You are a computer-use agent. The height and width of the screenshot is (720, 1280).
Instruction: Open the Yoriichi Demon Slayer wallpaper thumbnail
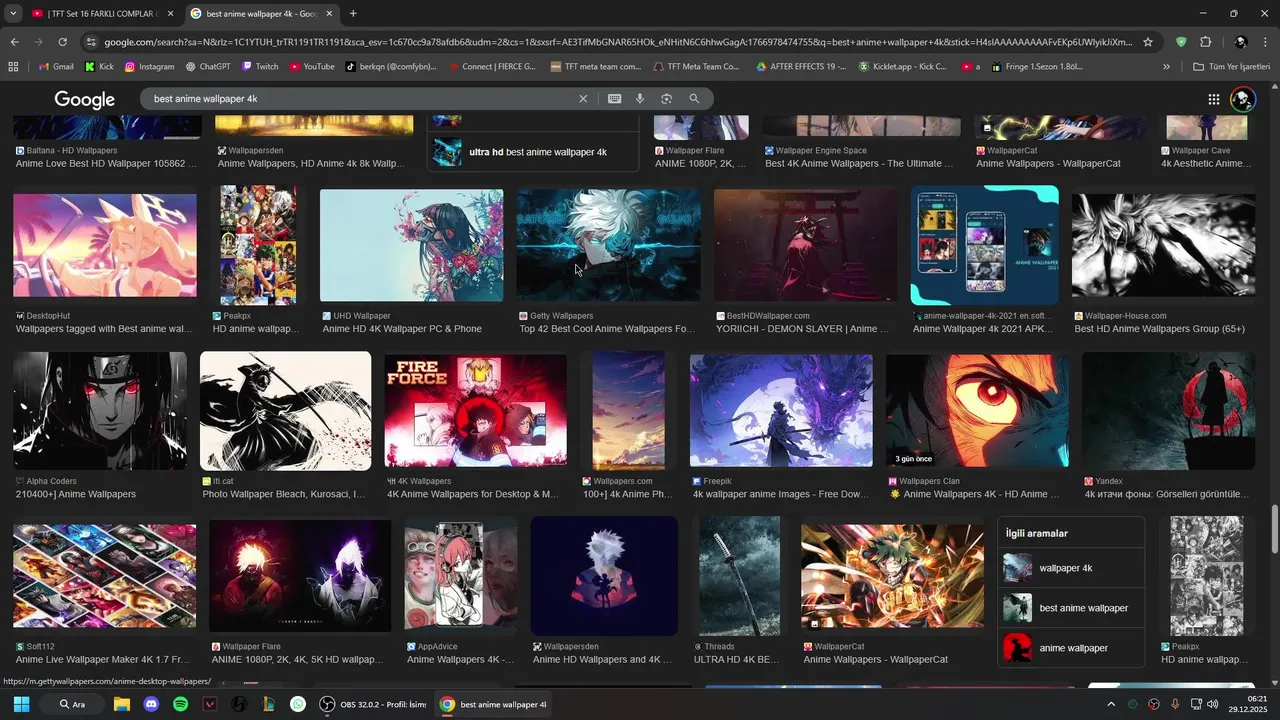pos(806,245)
